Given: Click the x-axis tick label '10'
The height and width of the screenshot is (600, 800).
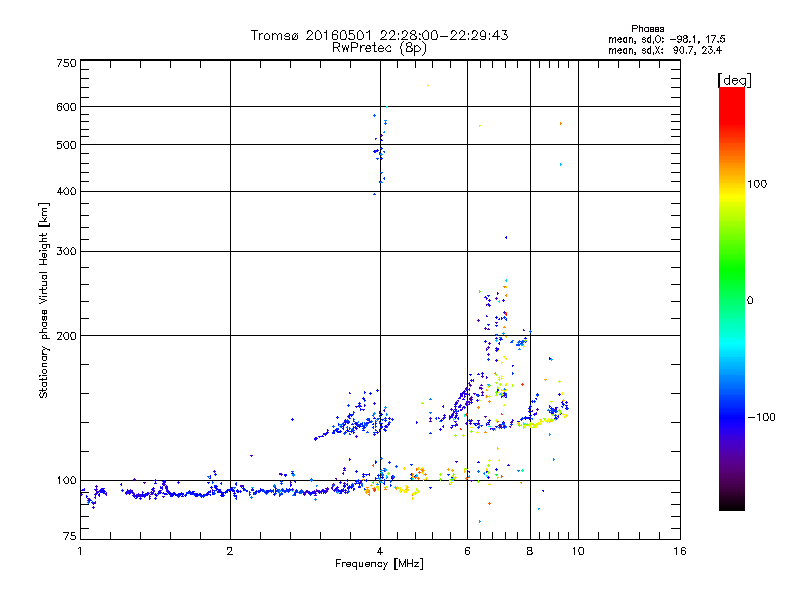Looking at the screenshot, I should coord(578,551).
